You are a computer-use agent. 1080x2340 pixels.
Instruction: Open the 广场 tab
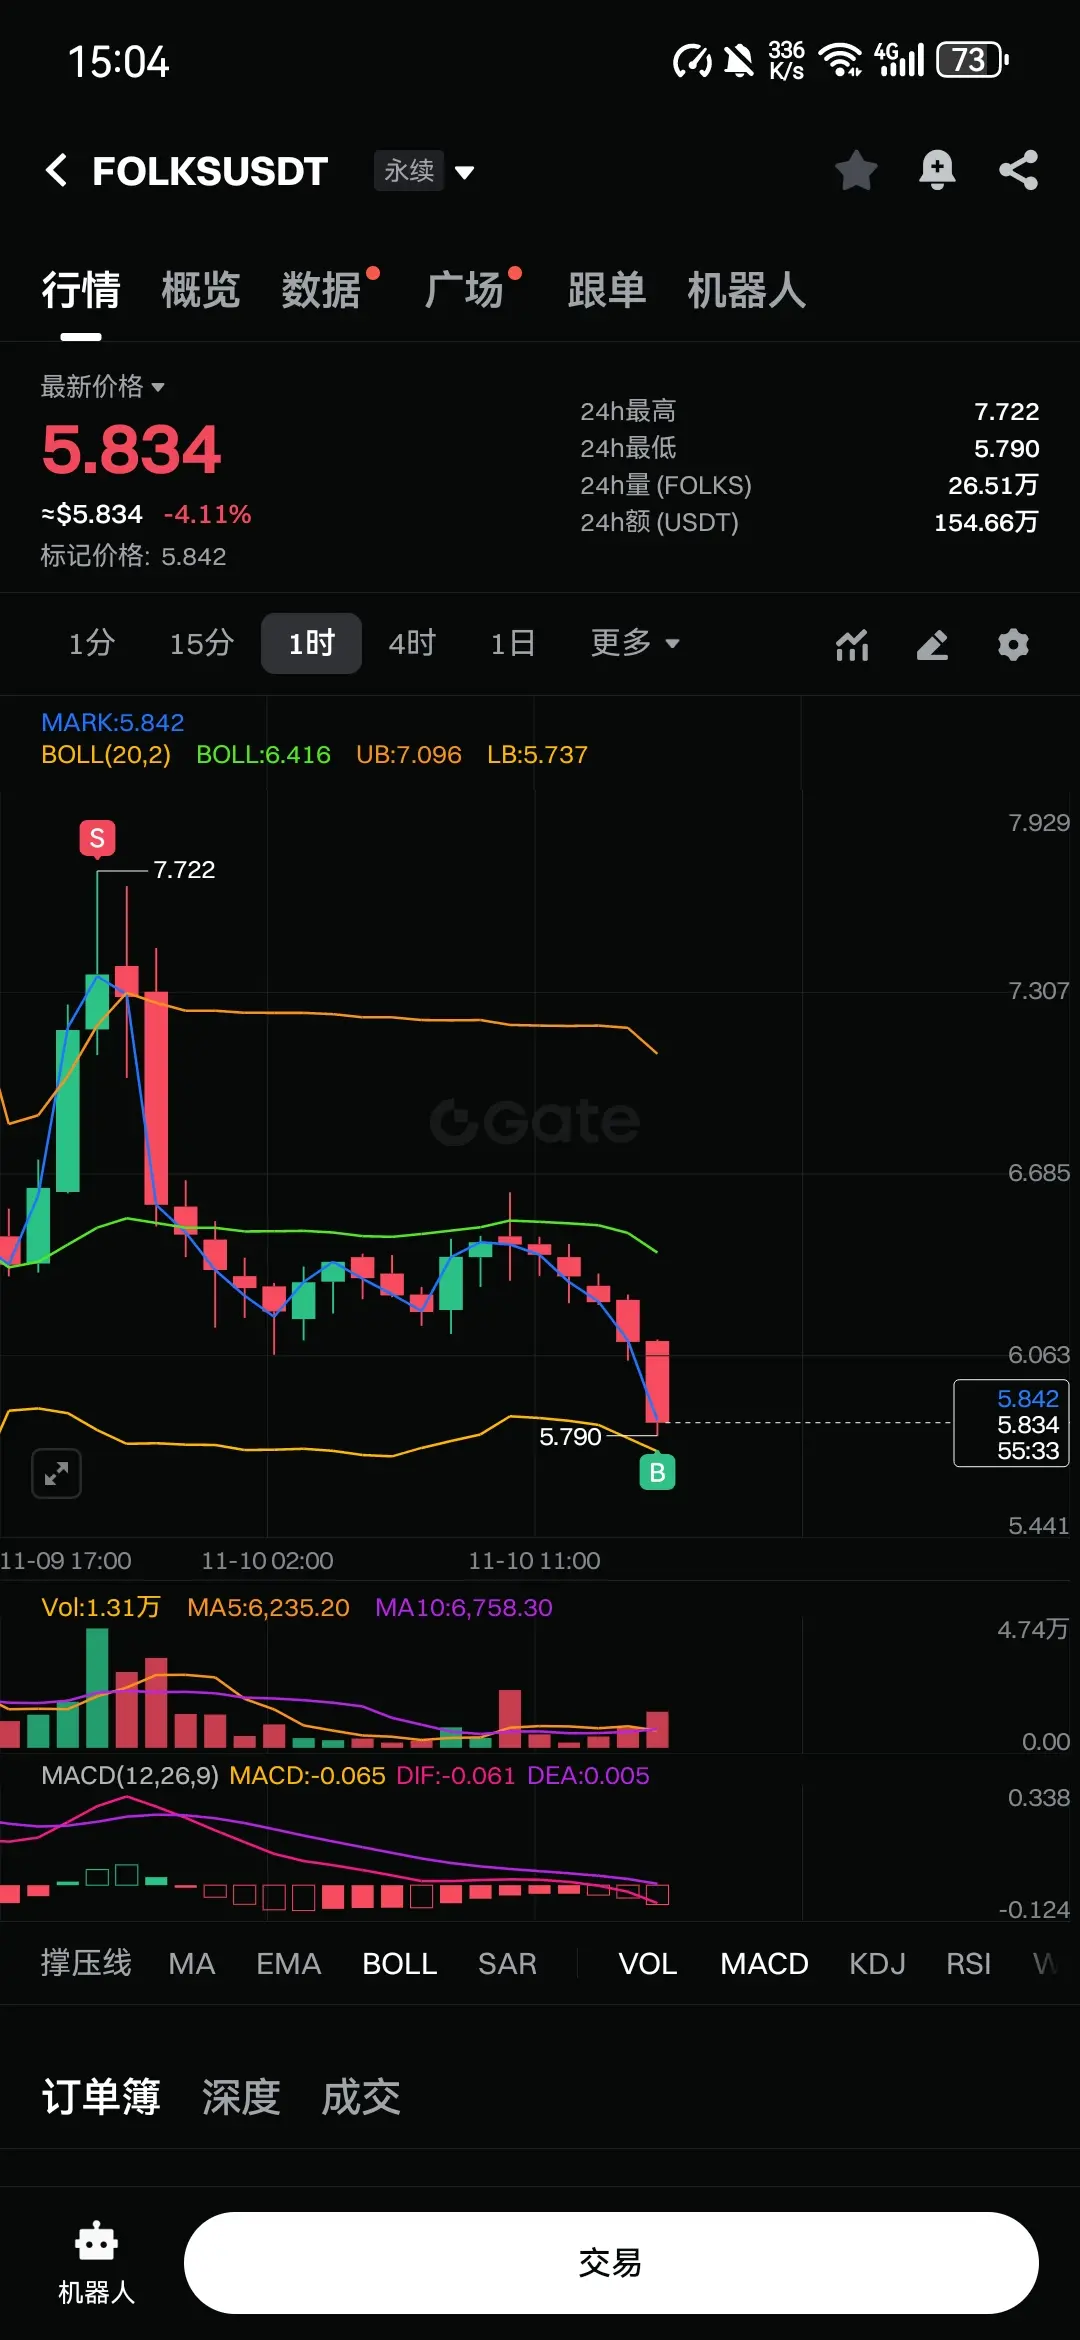(x=464, y=290)
